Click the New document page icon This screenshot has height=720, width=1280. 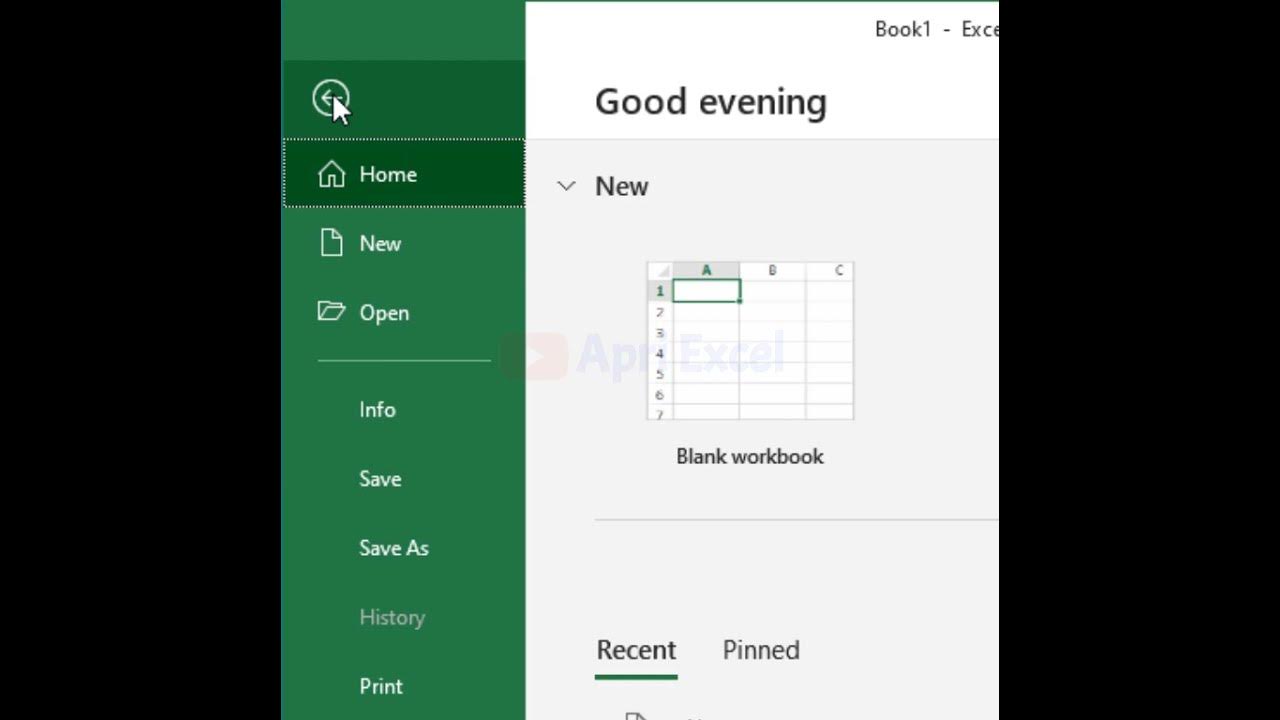point(331,243)
